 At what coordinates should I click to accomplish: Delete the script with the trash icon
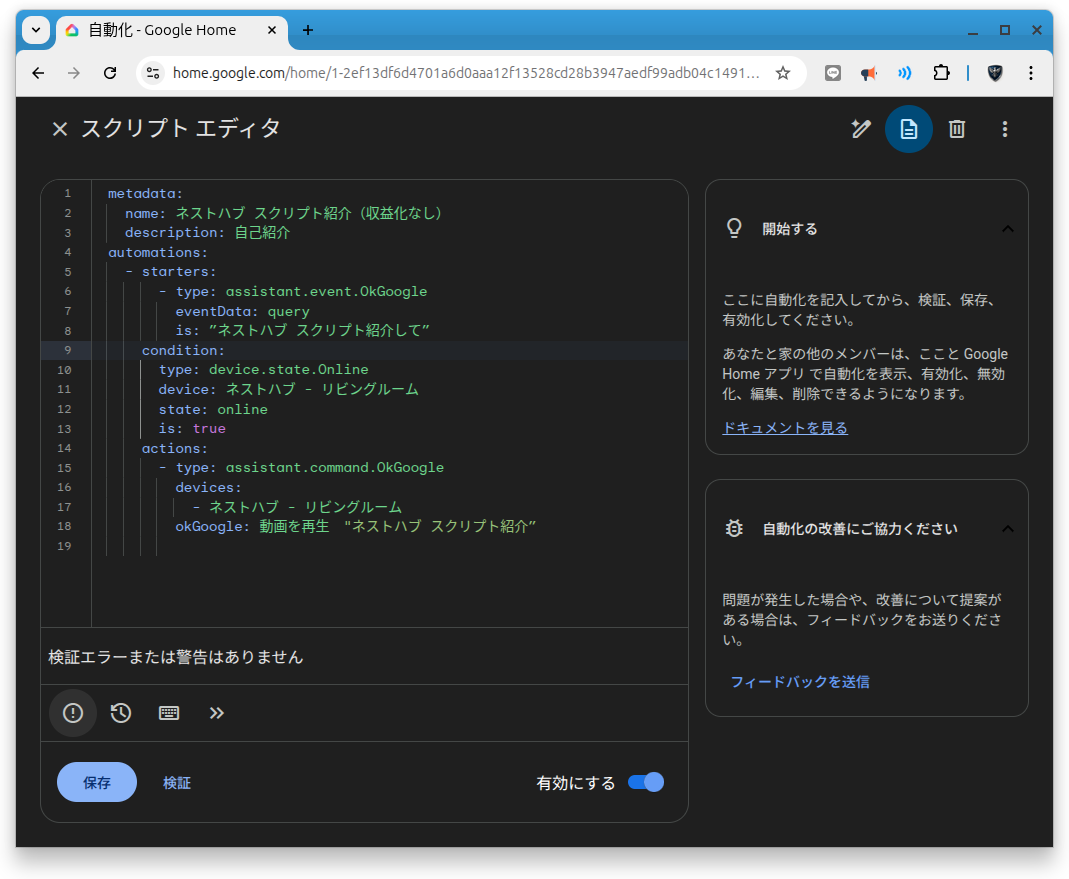click(956, 129)
